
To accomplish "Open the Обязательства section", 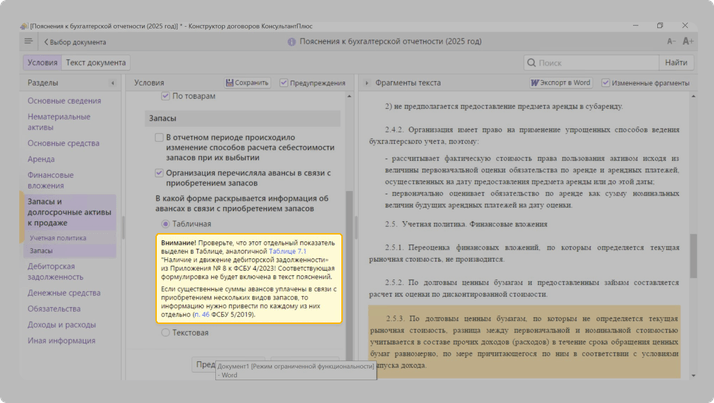I will click(54, 309).
